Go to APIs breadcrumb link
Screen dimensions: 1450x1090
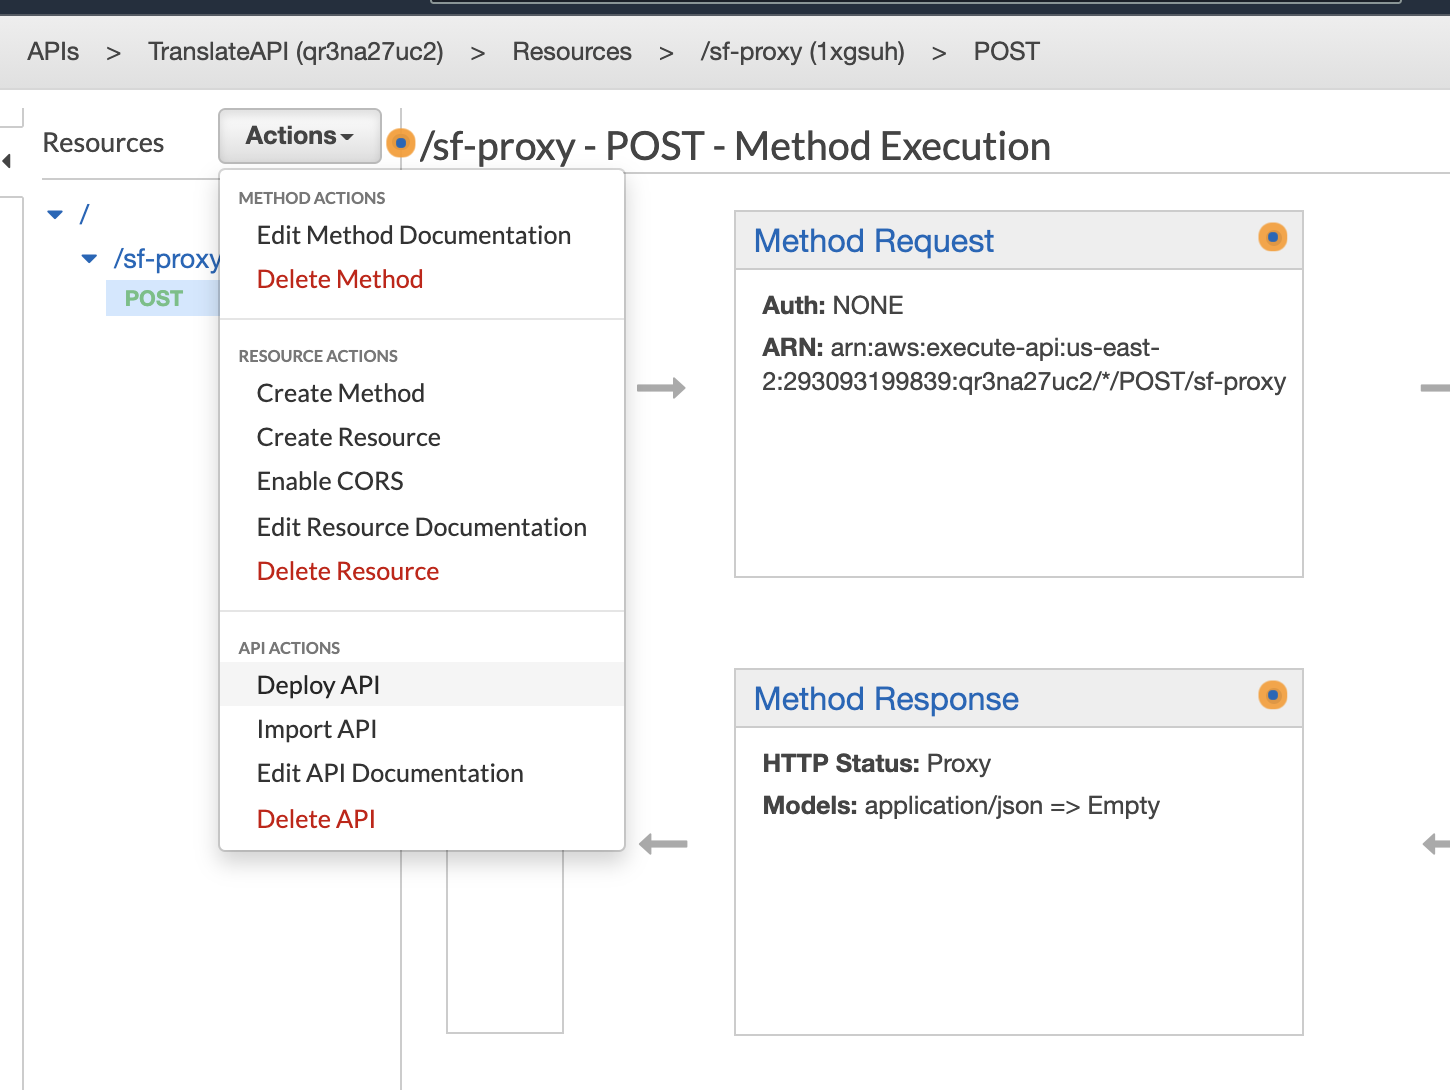(x=53, y=52)
